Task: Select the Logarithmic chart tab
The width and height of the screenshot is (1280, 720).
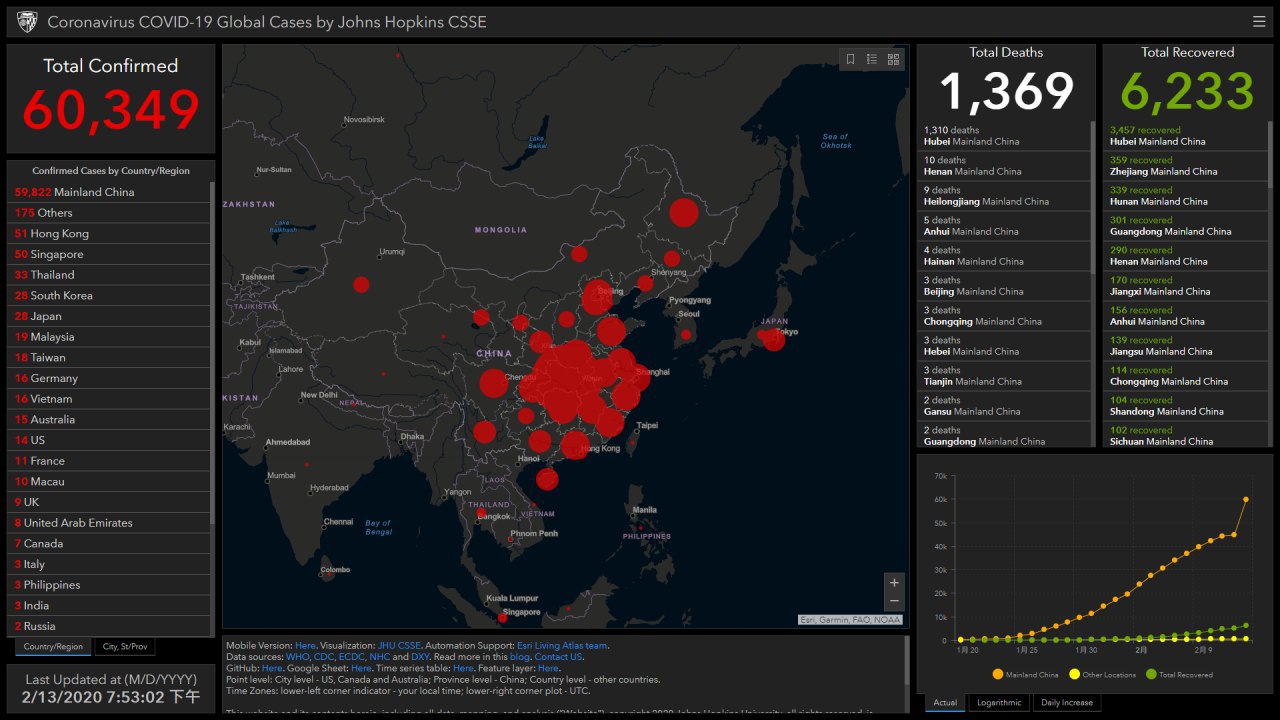Action: click(x=999, y=703)
